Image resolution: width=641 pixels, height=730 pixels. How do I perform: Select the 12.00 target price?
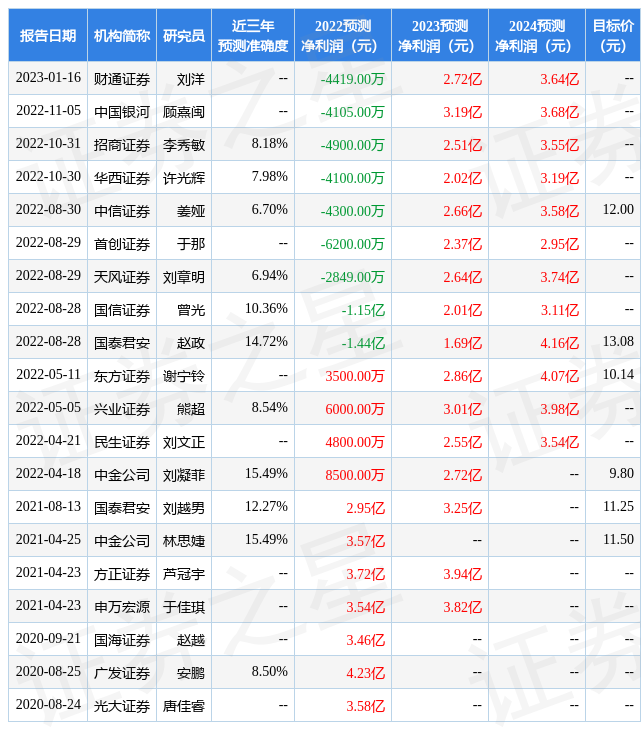point(618,210)
